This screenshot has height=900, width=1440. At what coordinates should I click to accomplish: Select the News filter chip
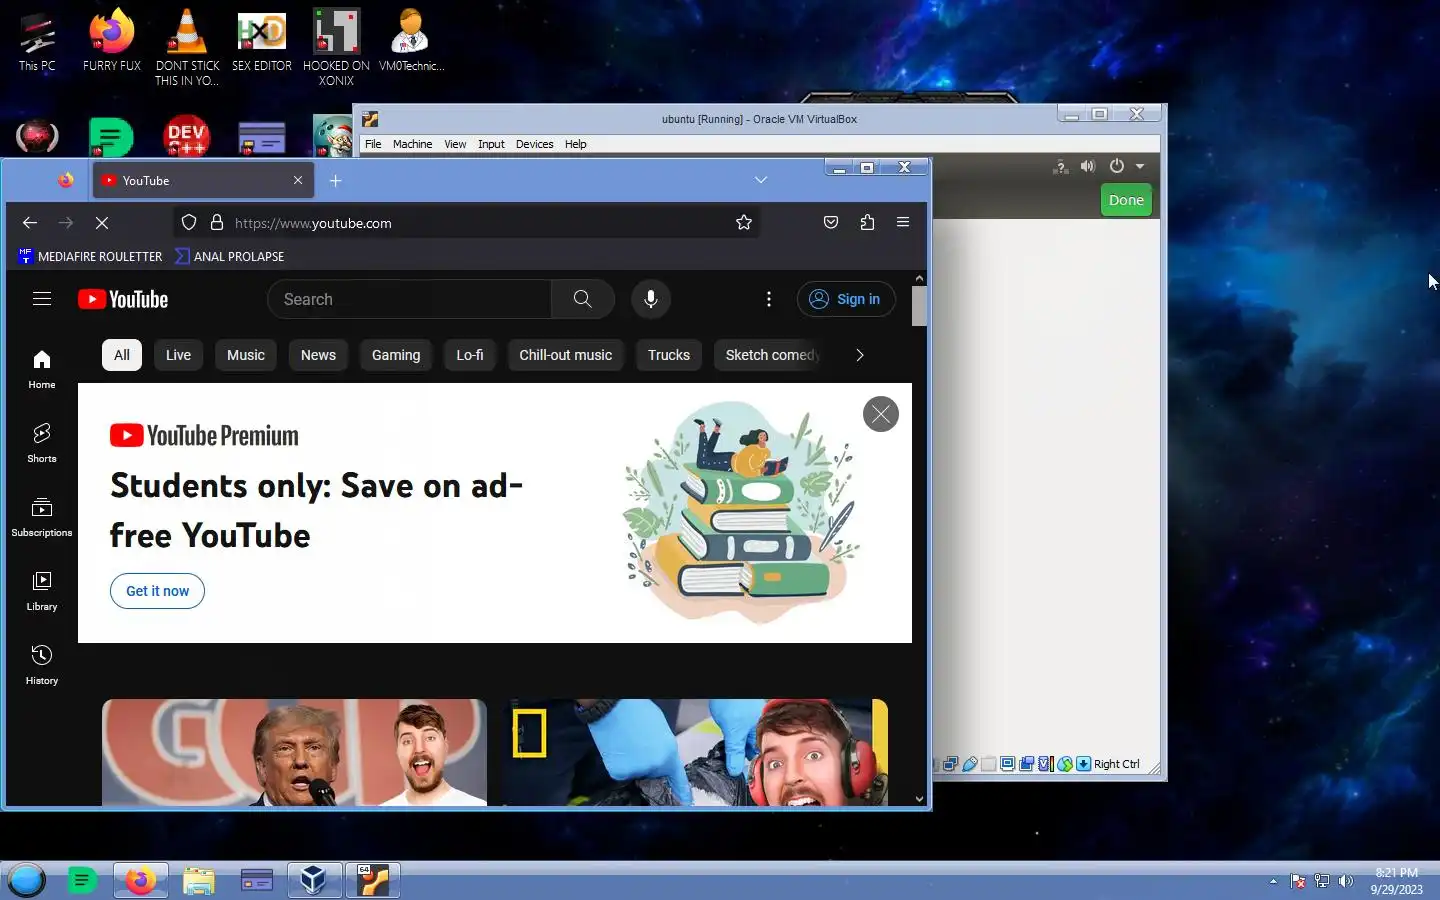[318, 355]
